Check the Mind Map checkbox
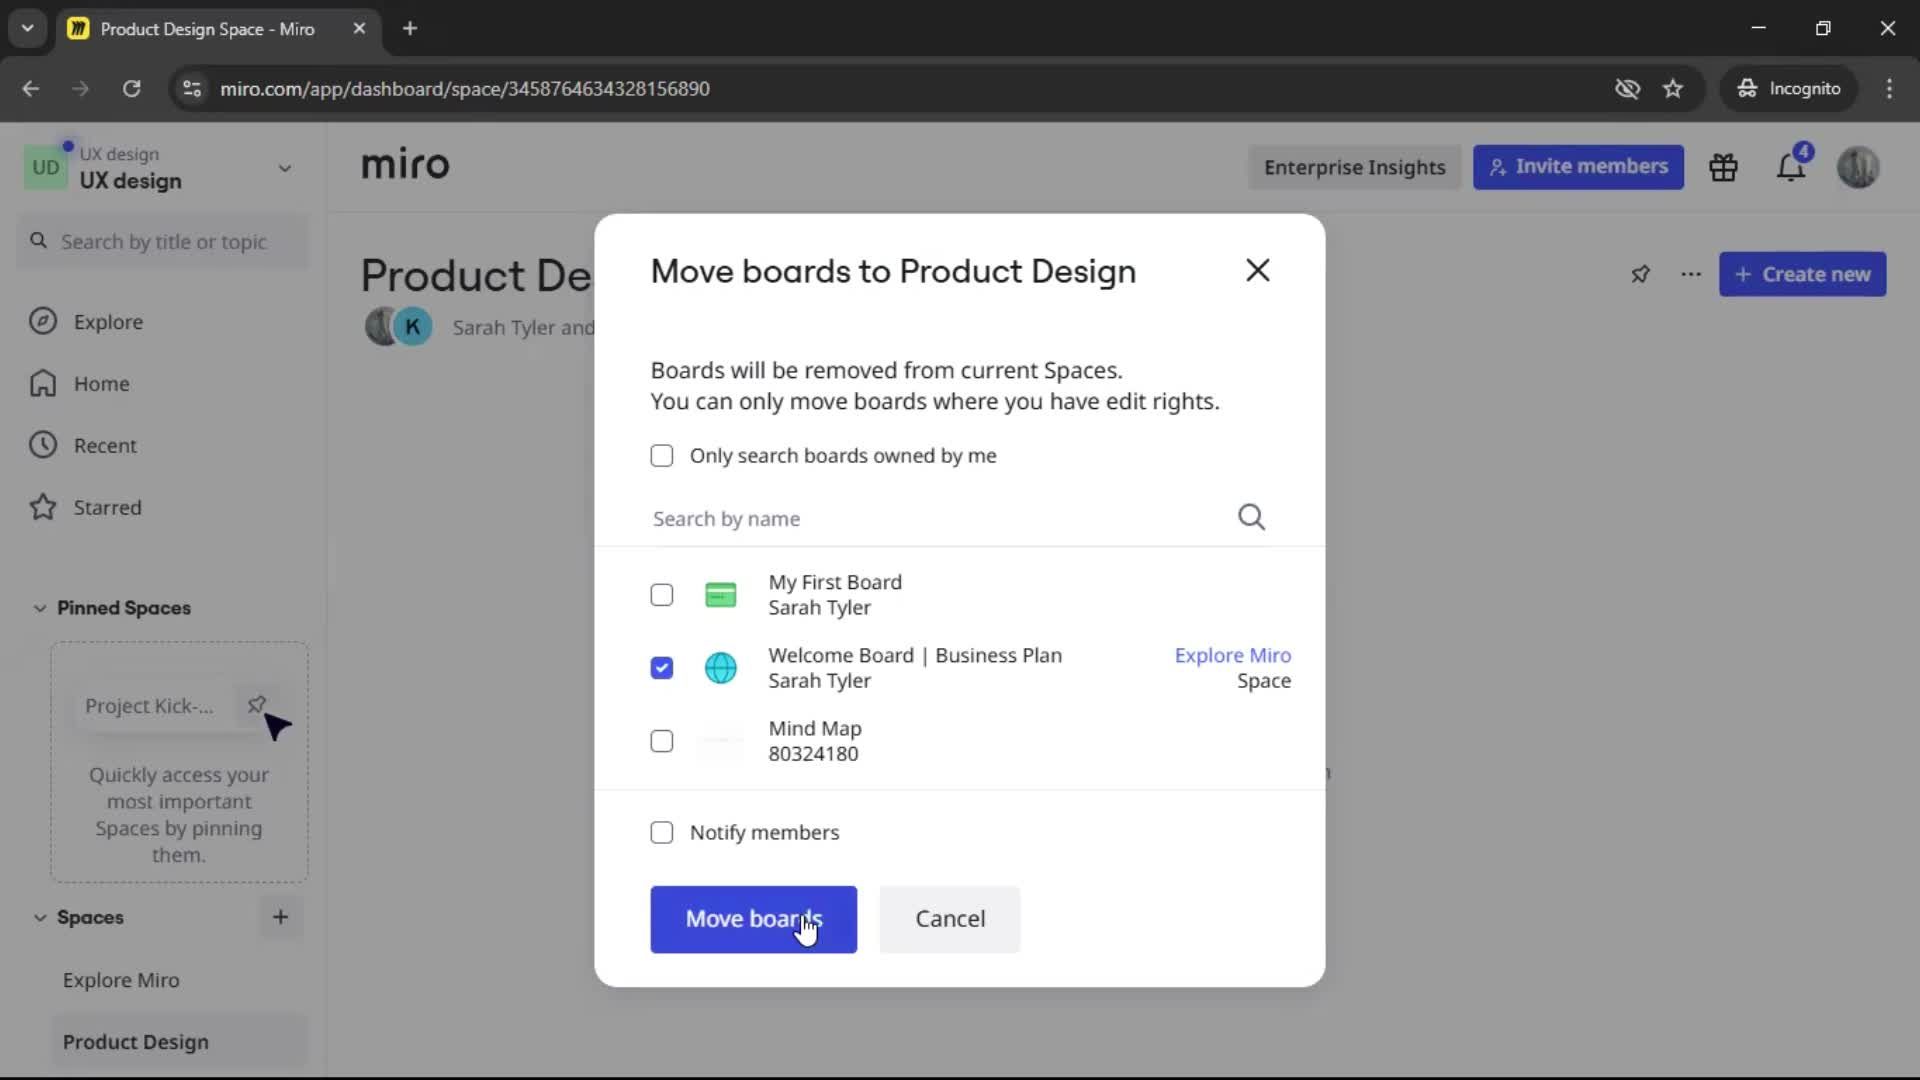The width and height of the screenshot is (1920, 1080). pyautogui.click(x=661, y=741)
